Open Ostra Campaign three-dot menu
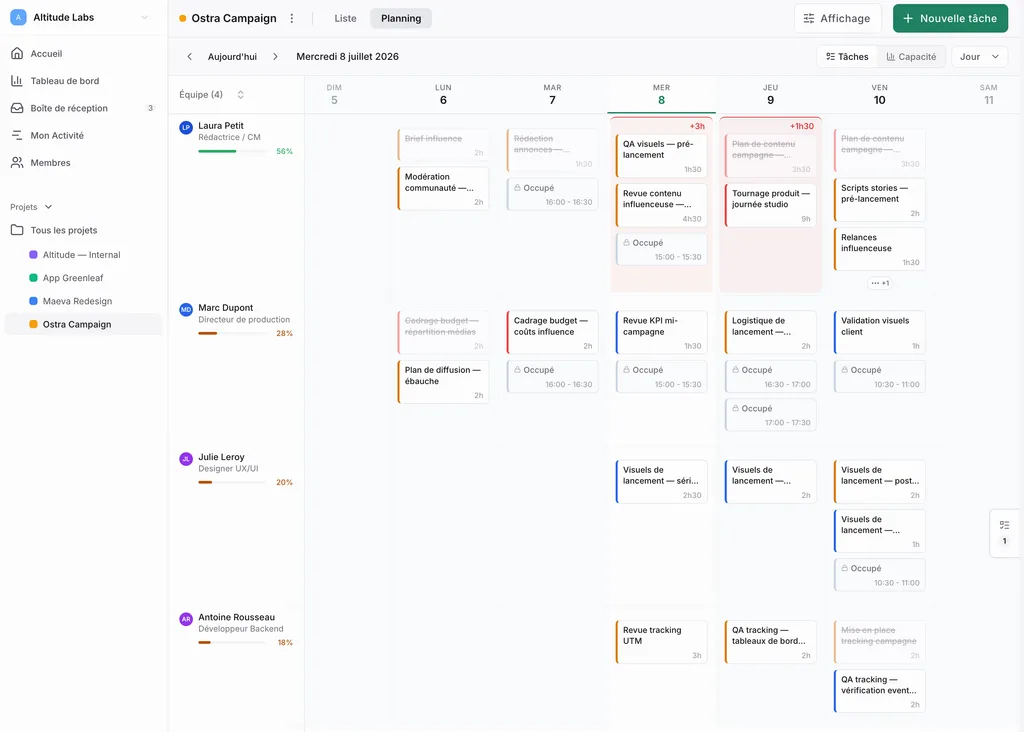Image resolution: width=1024 pixels, height=732 pixels. point(292,18)
